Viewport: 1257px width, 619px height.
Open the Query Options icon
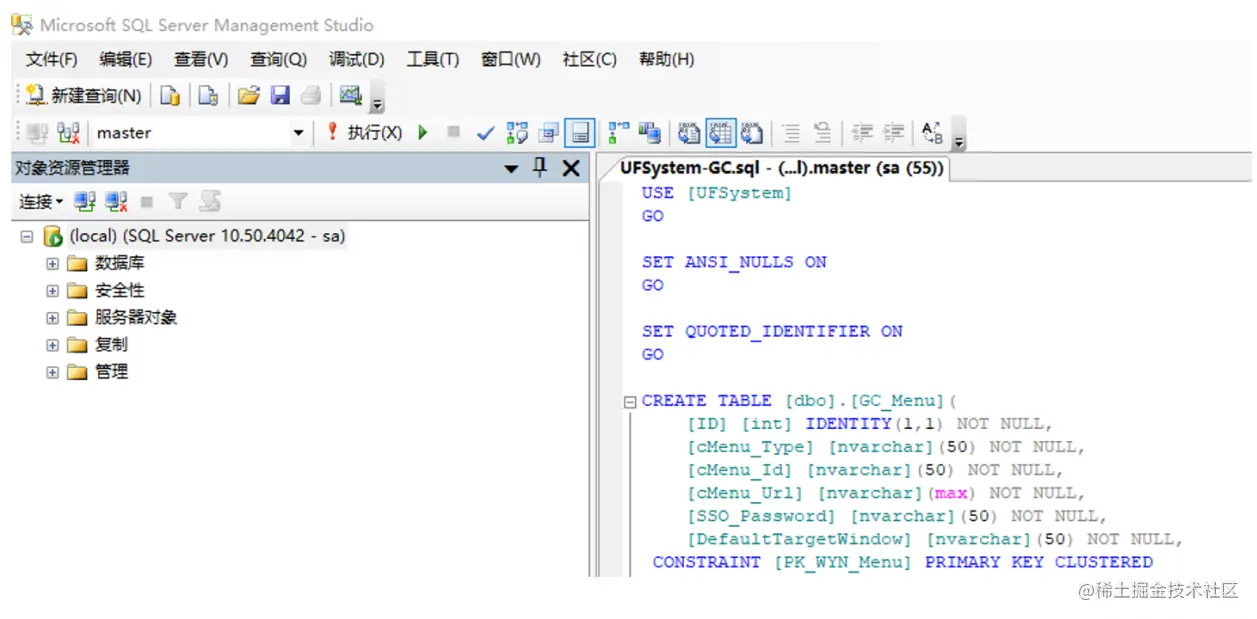(x=548, y=133)
